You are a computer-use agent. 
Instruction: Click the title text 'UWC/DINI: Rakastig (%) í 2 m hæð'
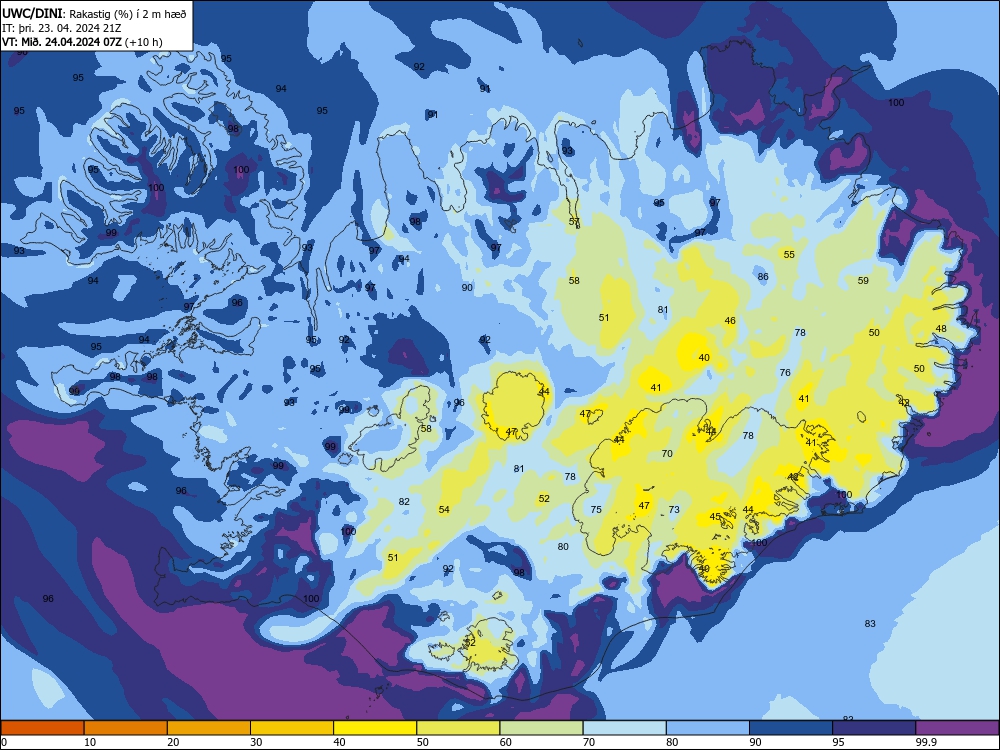tap(94, 13)
